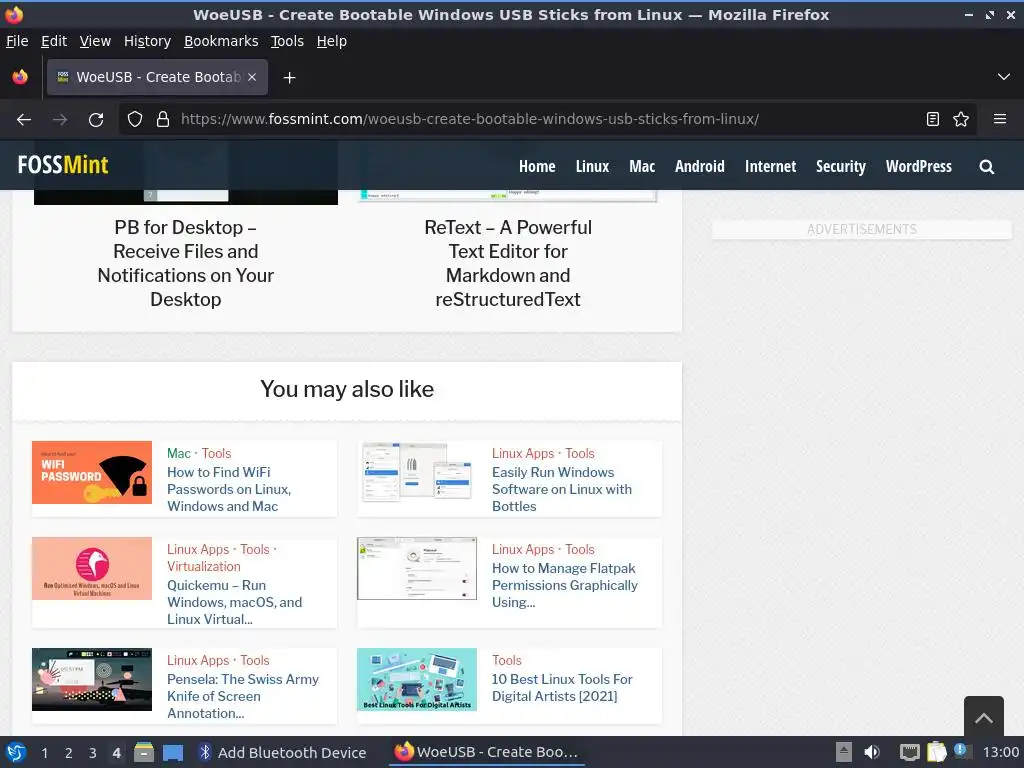The width and height of the screenshot is (1024, 768).
Task: Switch to virtual desktop 1
Action: 44,753
